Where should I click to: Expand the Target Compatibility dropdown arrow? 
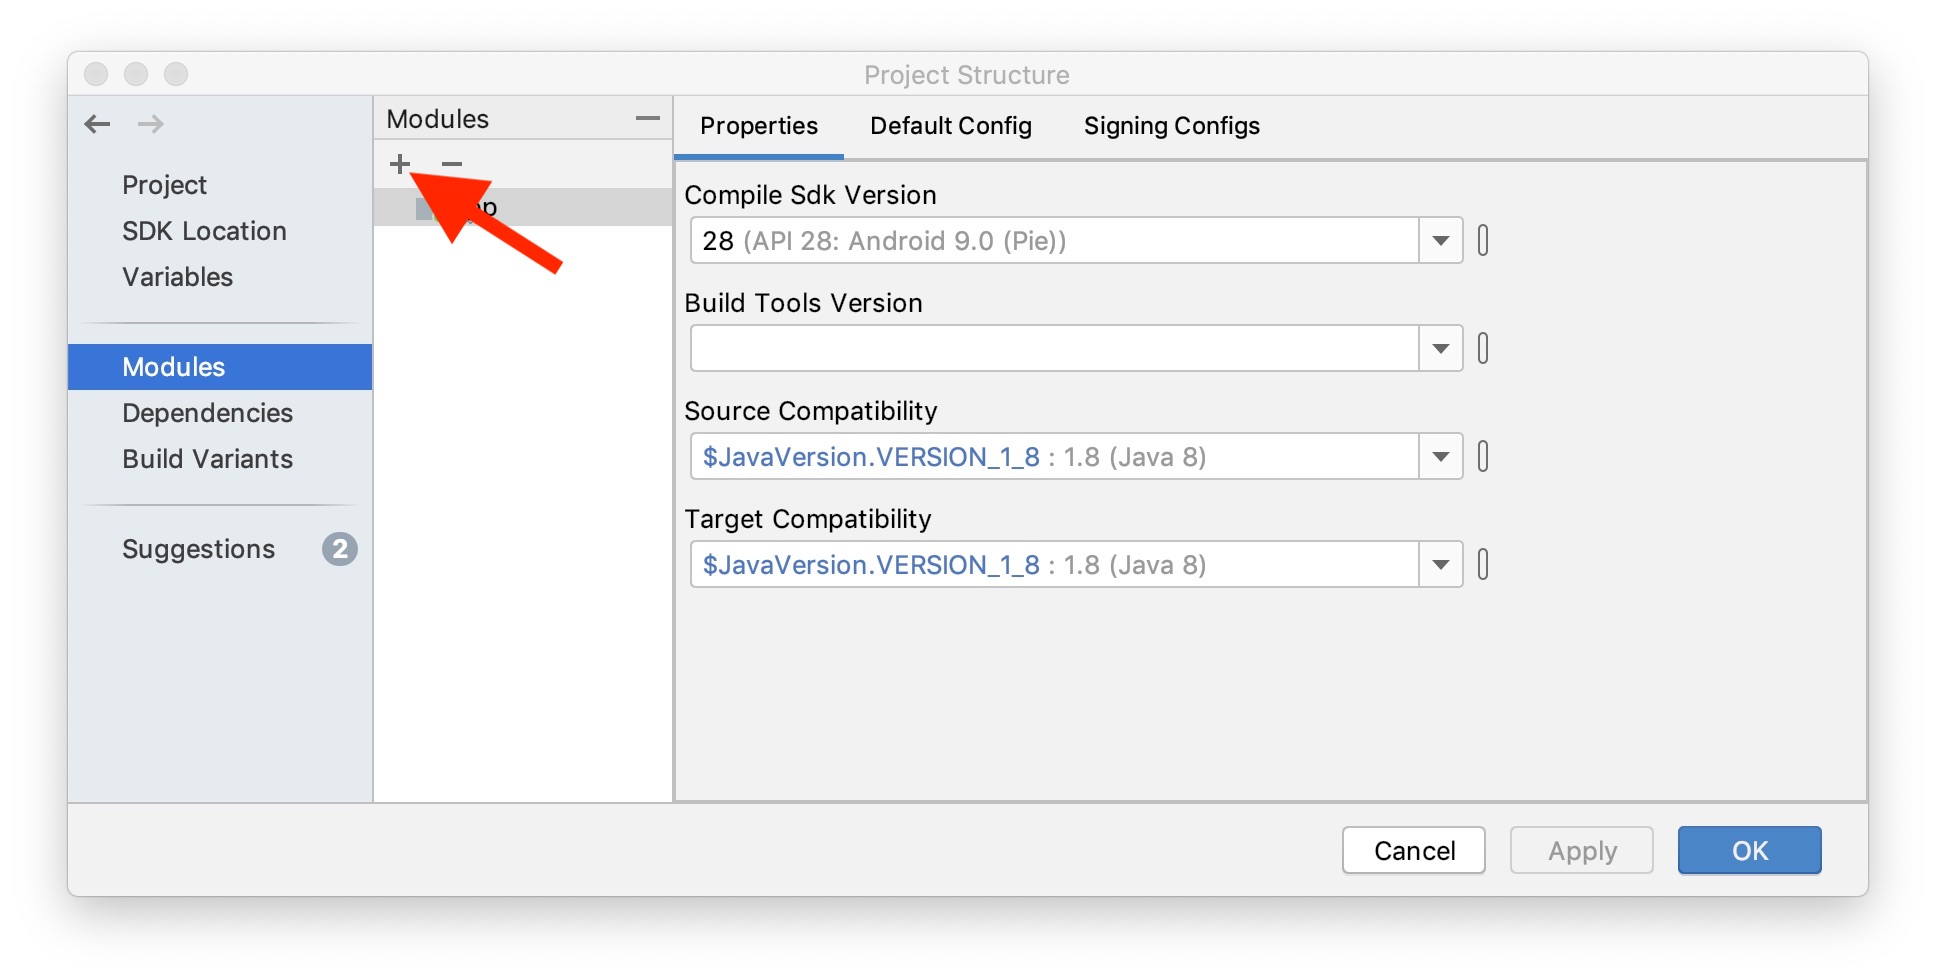(x=1441, y=564)
